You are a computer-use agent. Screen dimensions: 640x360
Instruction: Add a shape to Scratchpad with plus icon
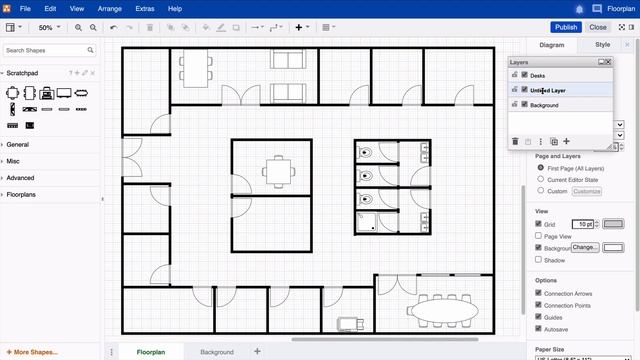(x=77, y=73)
